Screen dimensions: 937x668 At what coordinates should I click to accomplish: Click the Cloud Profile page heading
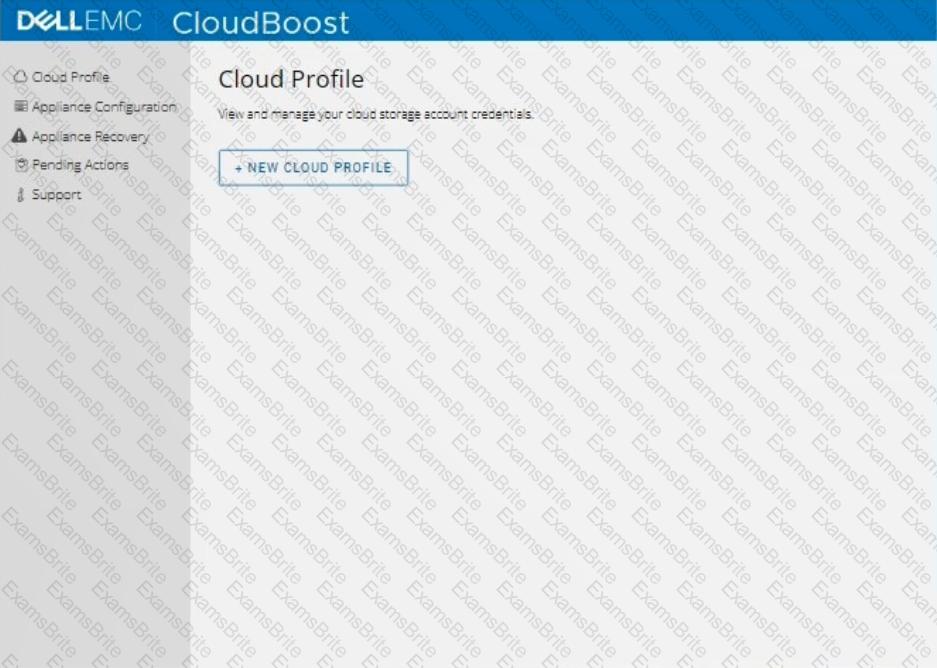[291, 79]
